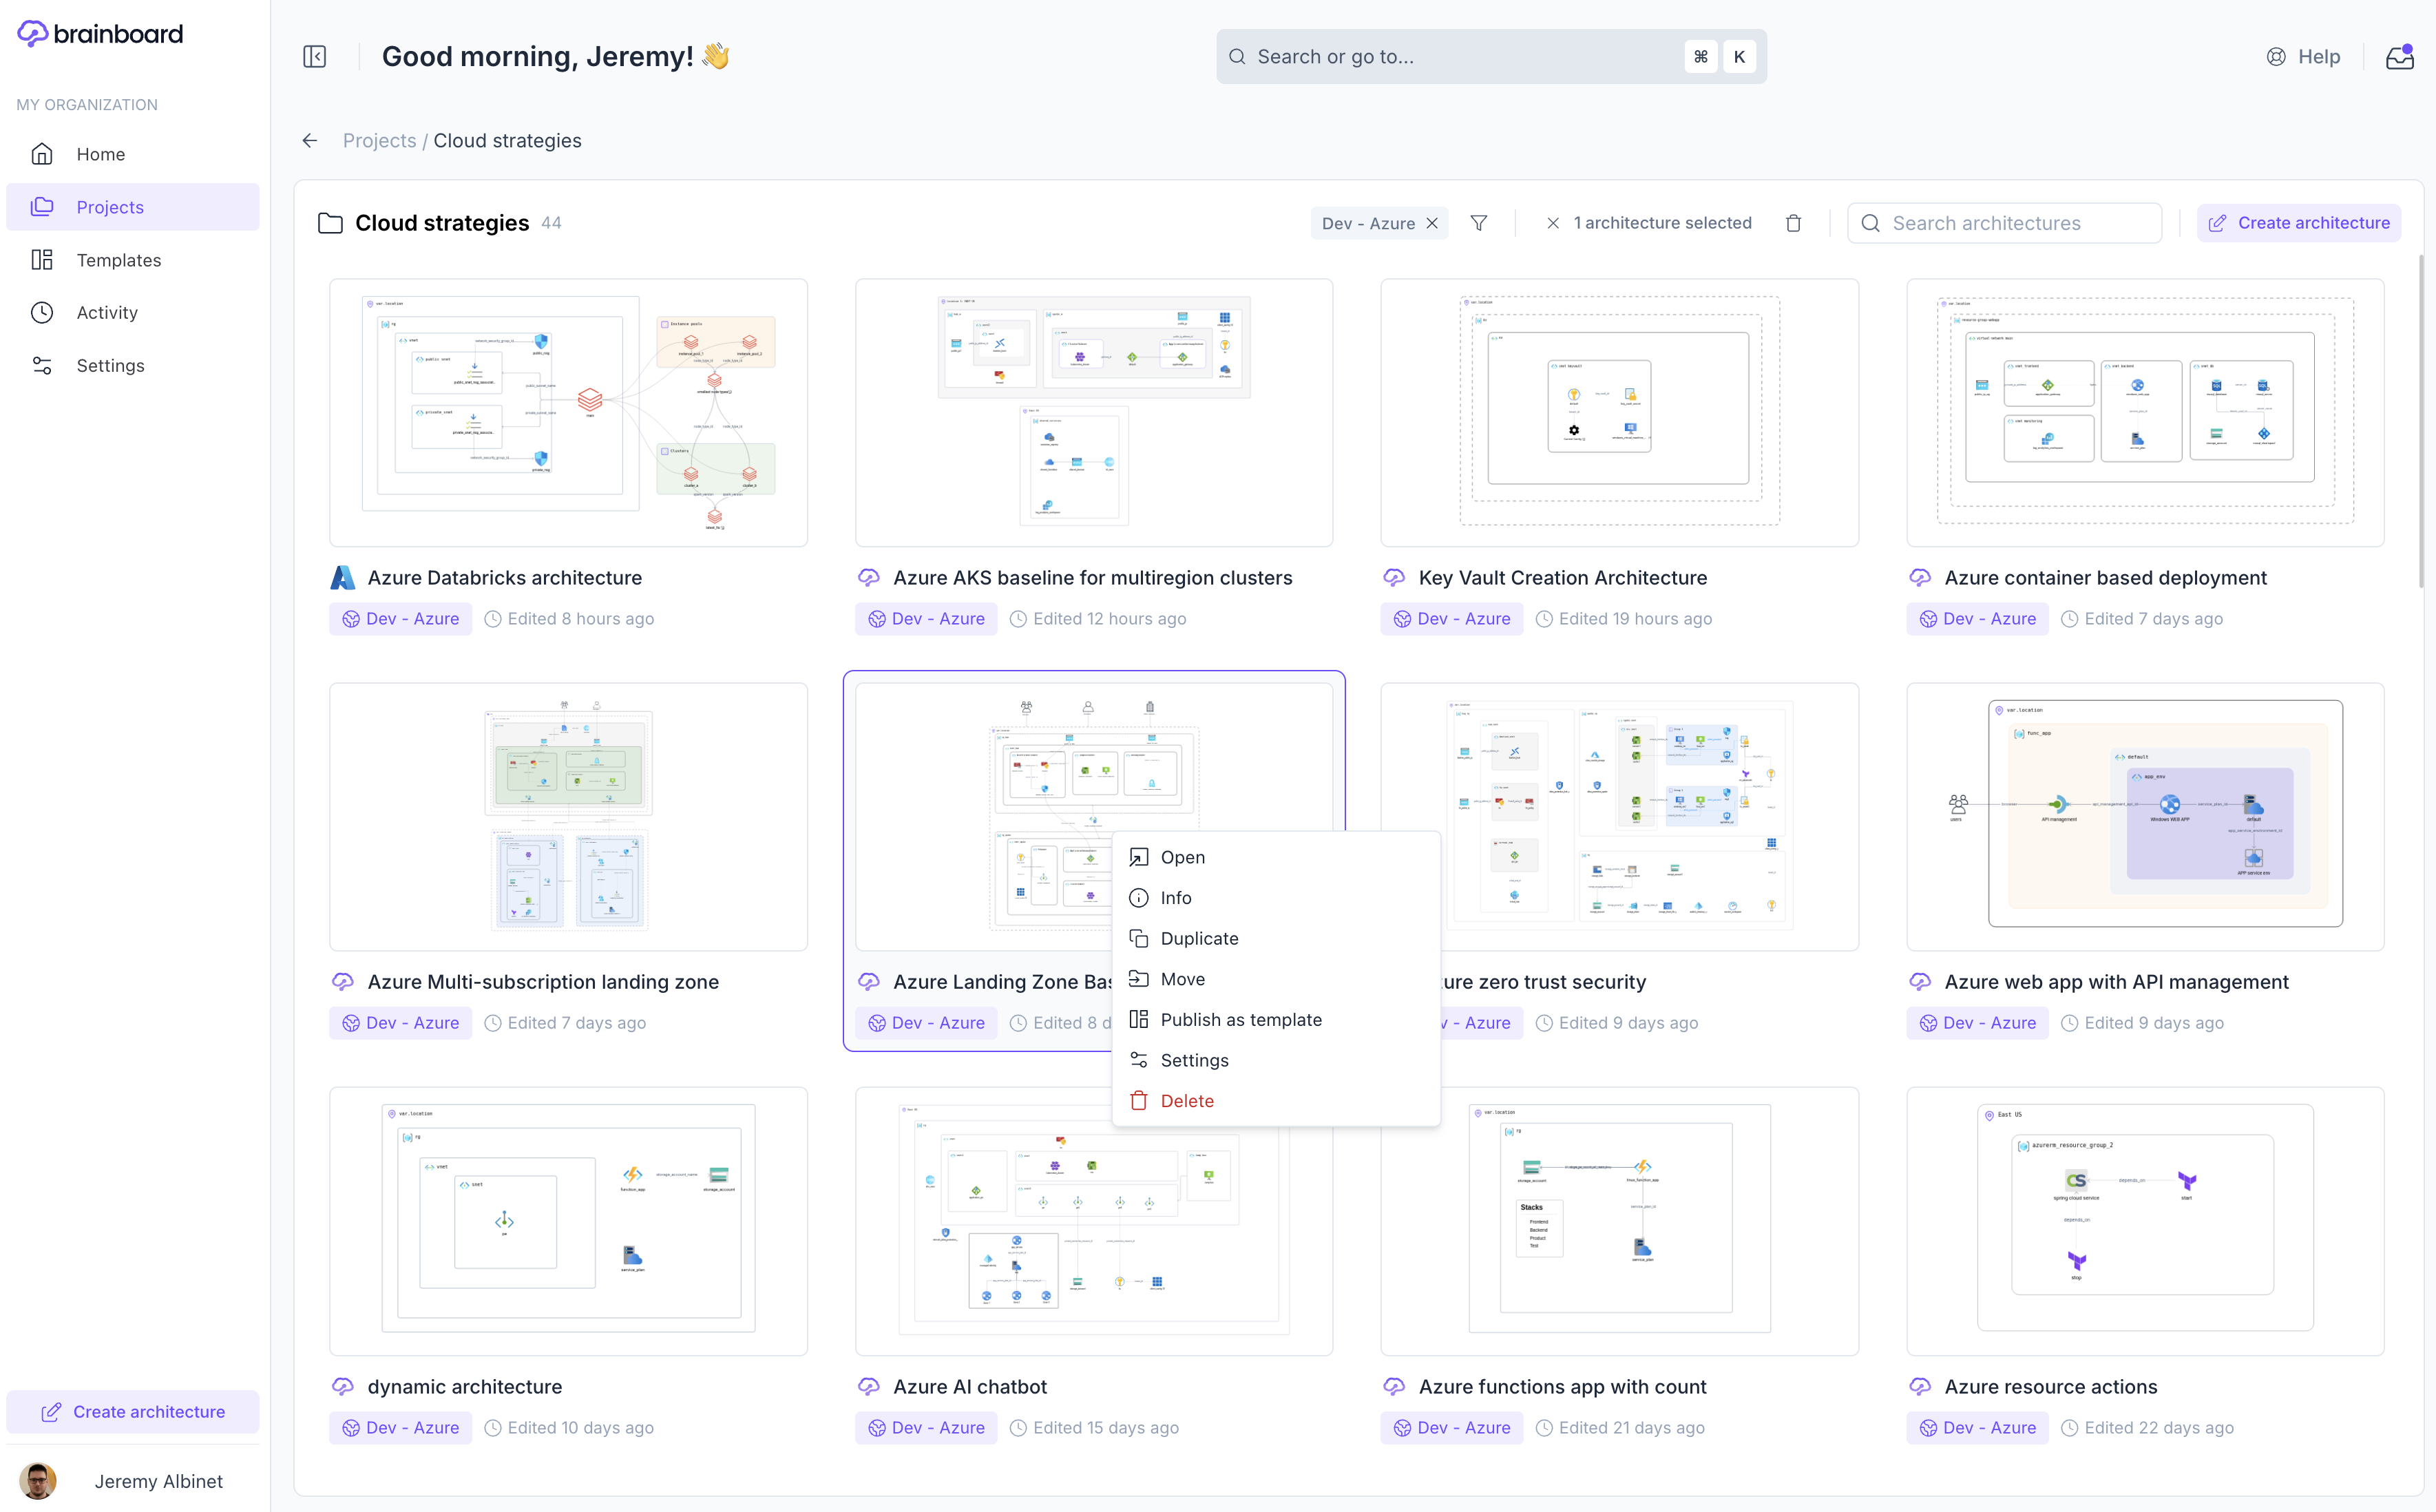
Task: Collapse the sidebar panel icon
Action: [314, 56]
